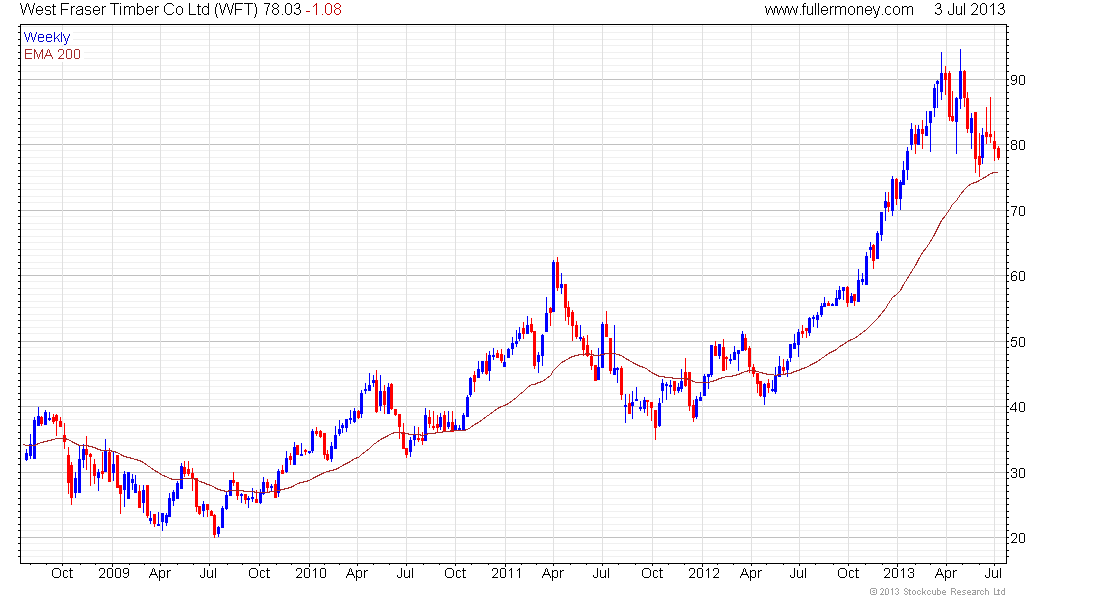This screenshot has width=1100, height=600.
Task: Click the 'Oct' label just before 2013
Action: click(x=848, y=573)
